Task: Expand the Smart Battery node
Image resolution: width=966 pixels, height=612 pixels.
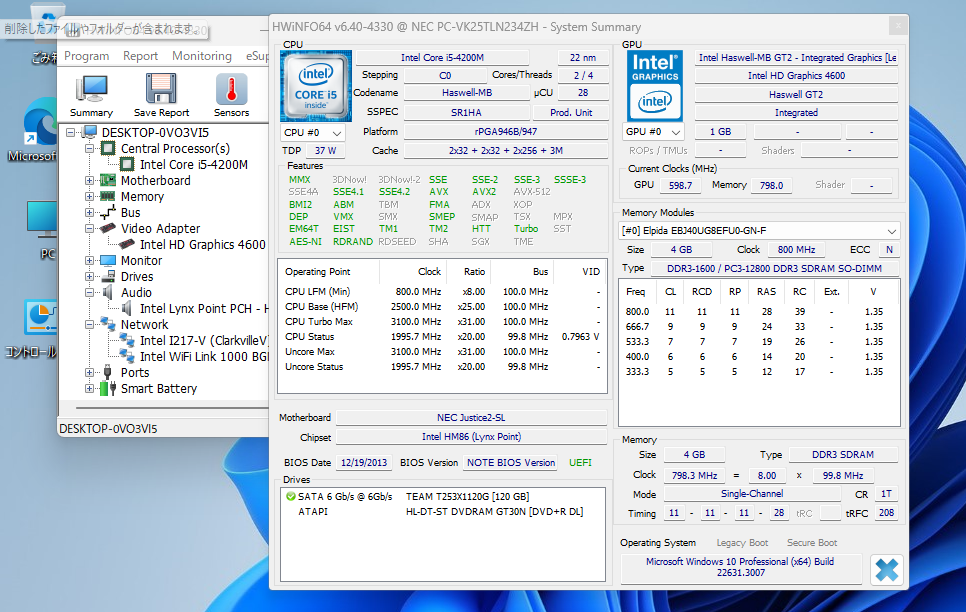Action: point(89,388)
